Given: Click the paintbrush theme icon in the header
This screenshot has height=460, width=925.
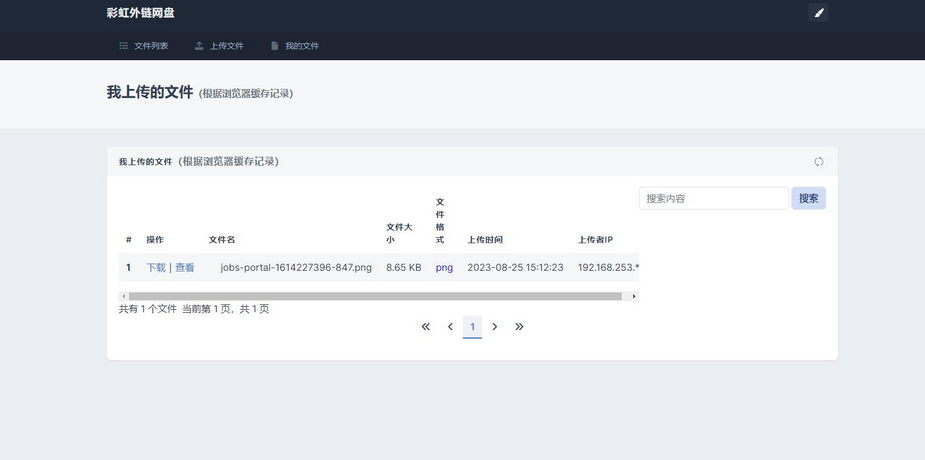Looking at the screenshot, I should point(818,12).
